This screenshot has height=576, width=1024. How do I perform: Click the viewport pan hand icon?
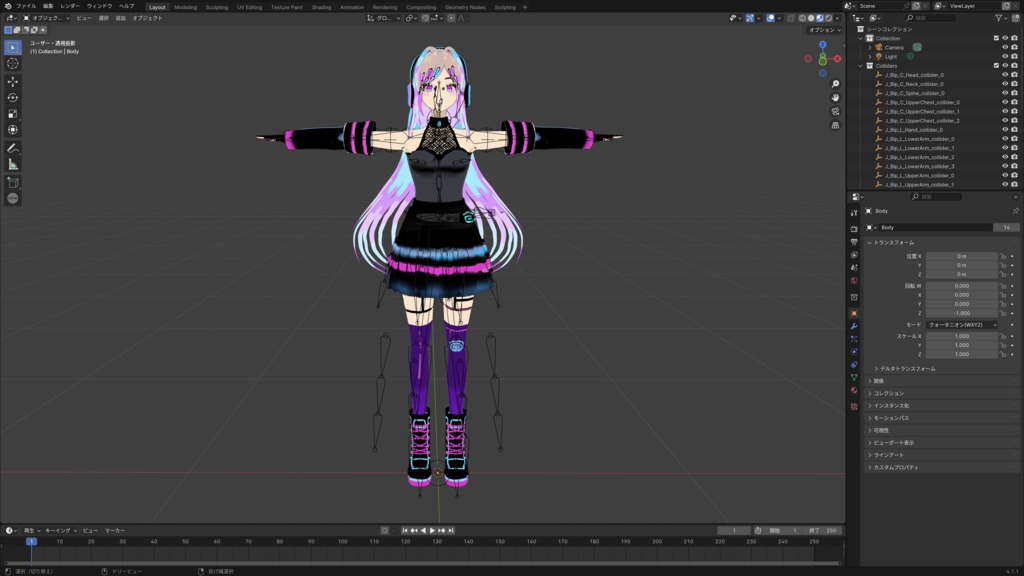coord(835,98)
